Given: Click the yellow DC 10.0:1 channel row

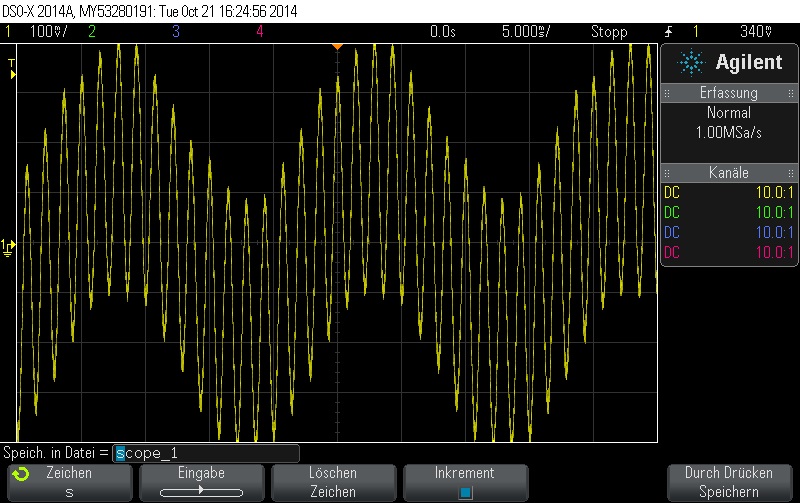Looking at the screenshot, I should coord(729,192).
